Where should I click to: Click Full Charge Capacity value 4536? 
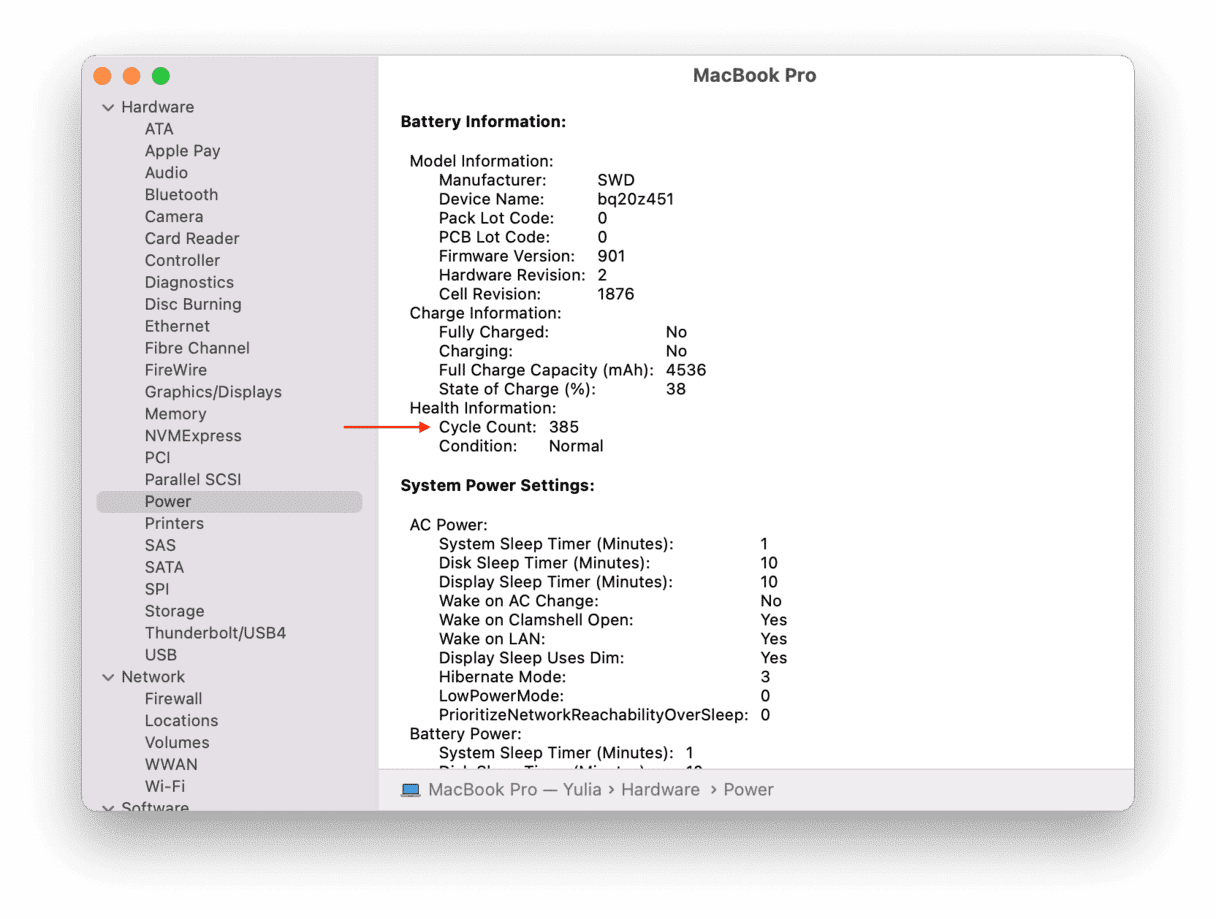pos(686,371)
